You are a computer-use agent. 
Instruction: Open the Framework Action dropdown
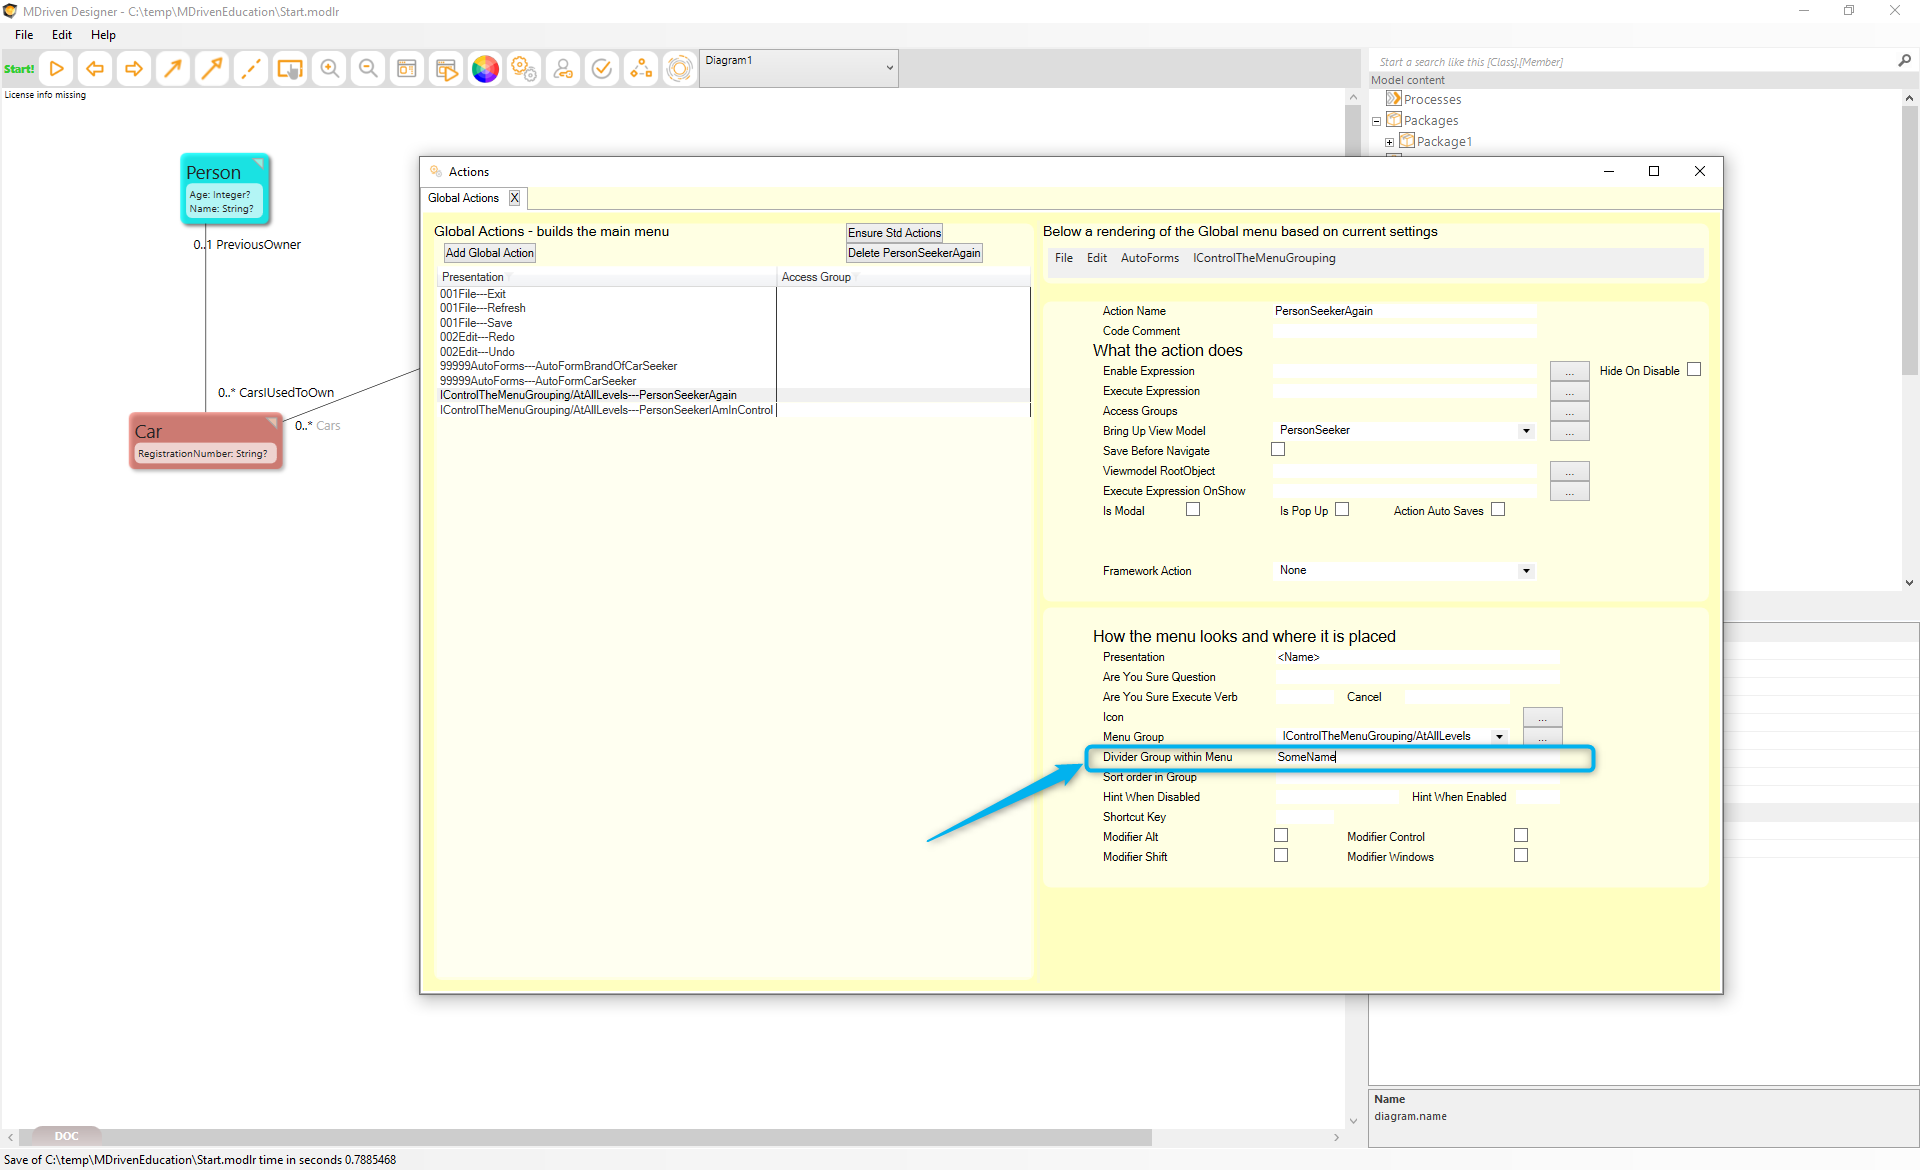tap(1526, 571)
